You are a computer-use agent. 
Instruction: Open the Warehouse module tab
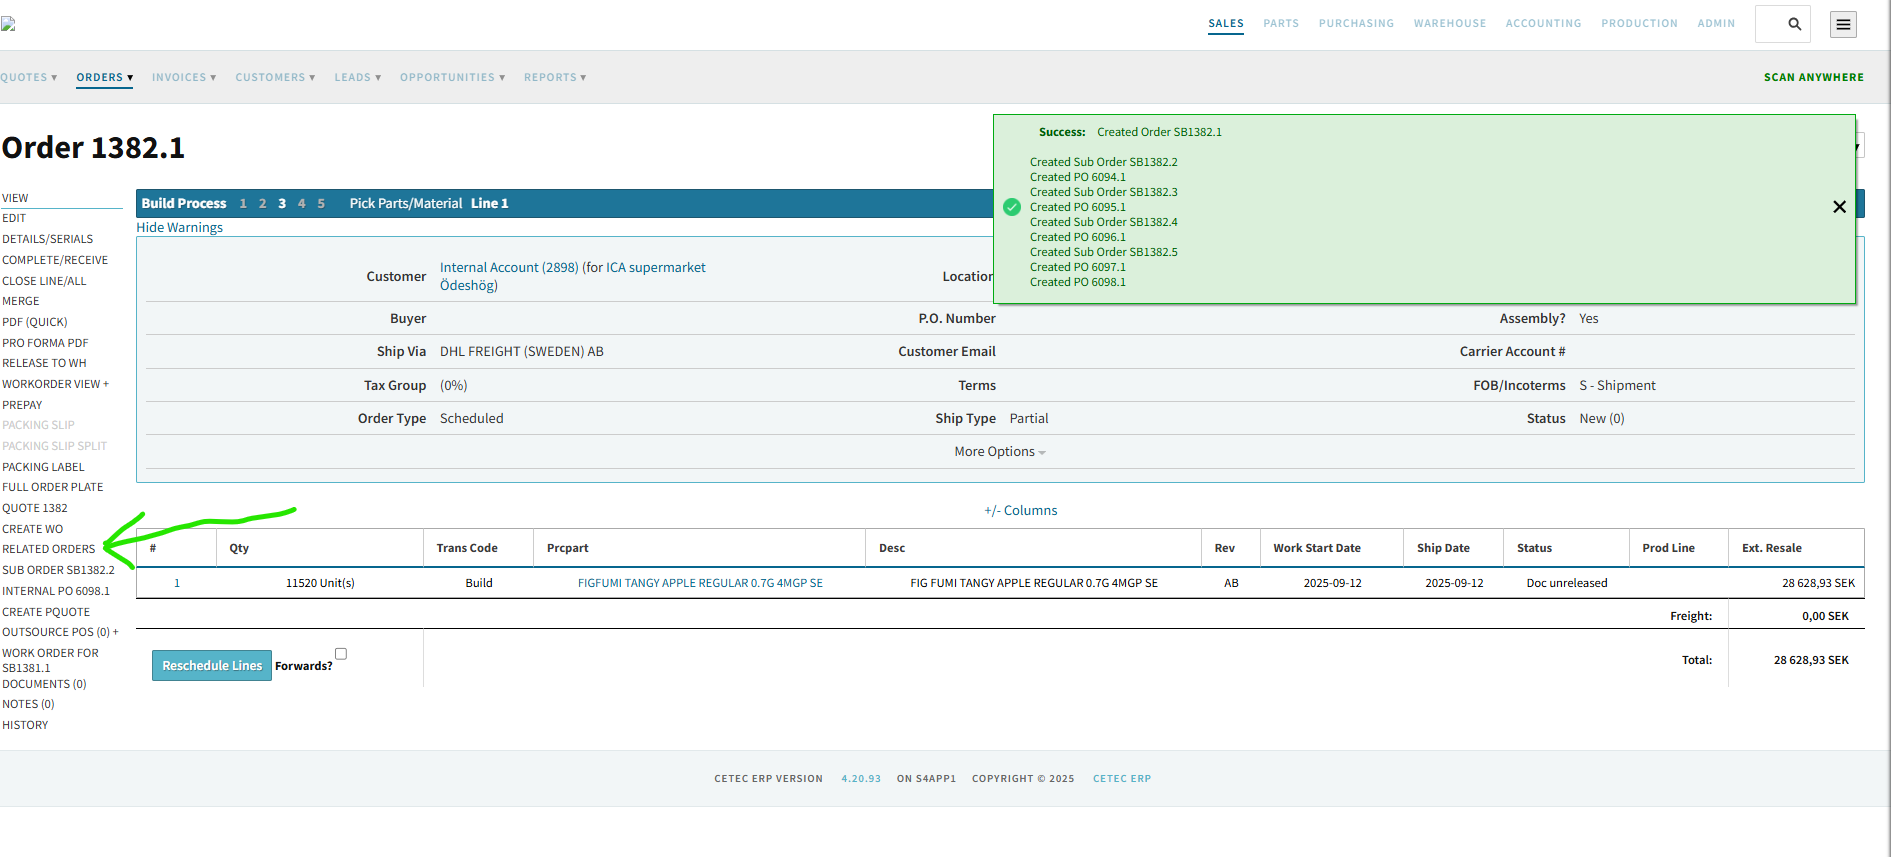click(1449, 24)
